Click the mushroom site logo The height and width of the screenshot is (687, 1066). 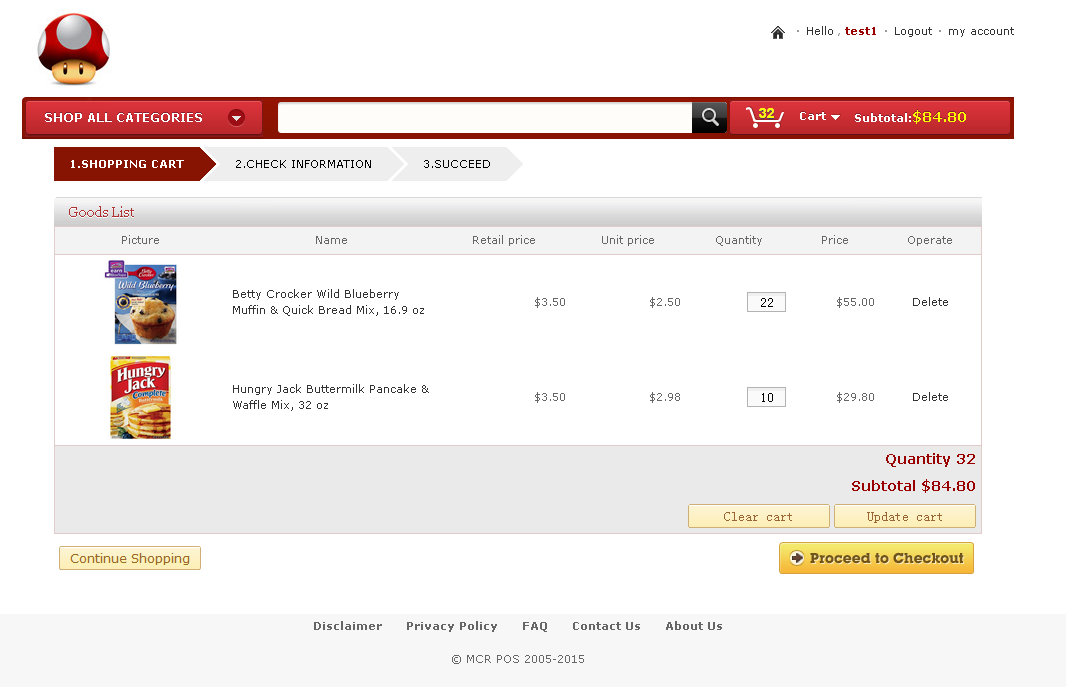(73, 49)
